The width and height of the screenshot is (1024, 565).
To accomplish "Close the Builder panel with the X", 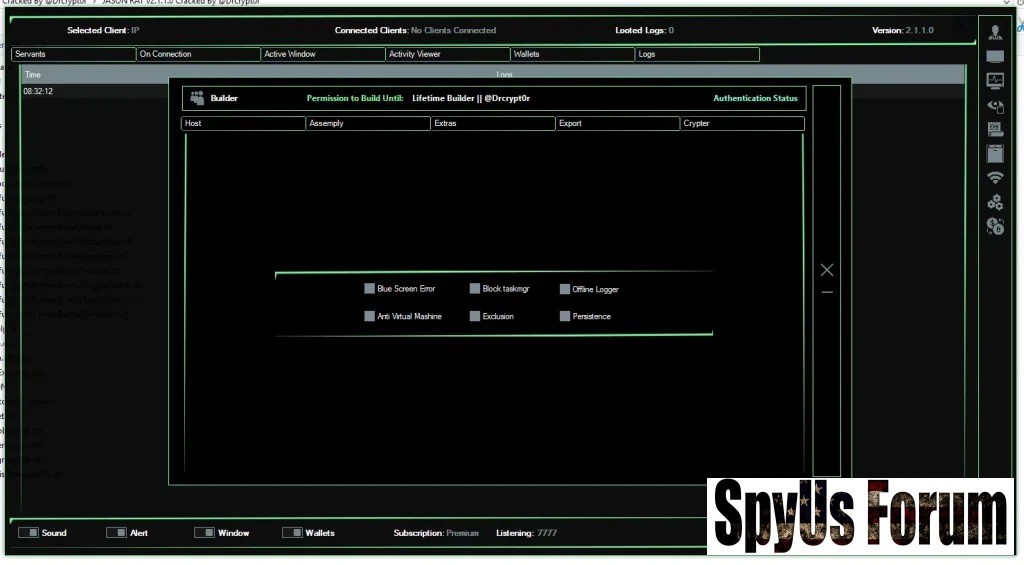I will click(827, 270).
